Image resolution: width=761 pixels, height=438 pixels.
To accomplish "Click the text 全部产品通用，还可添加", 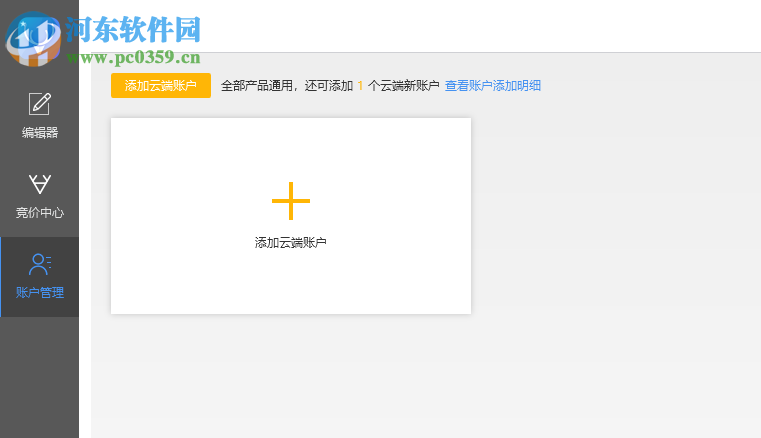I will coord(287,86).
